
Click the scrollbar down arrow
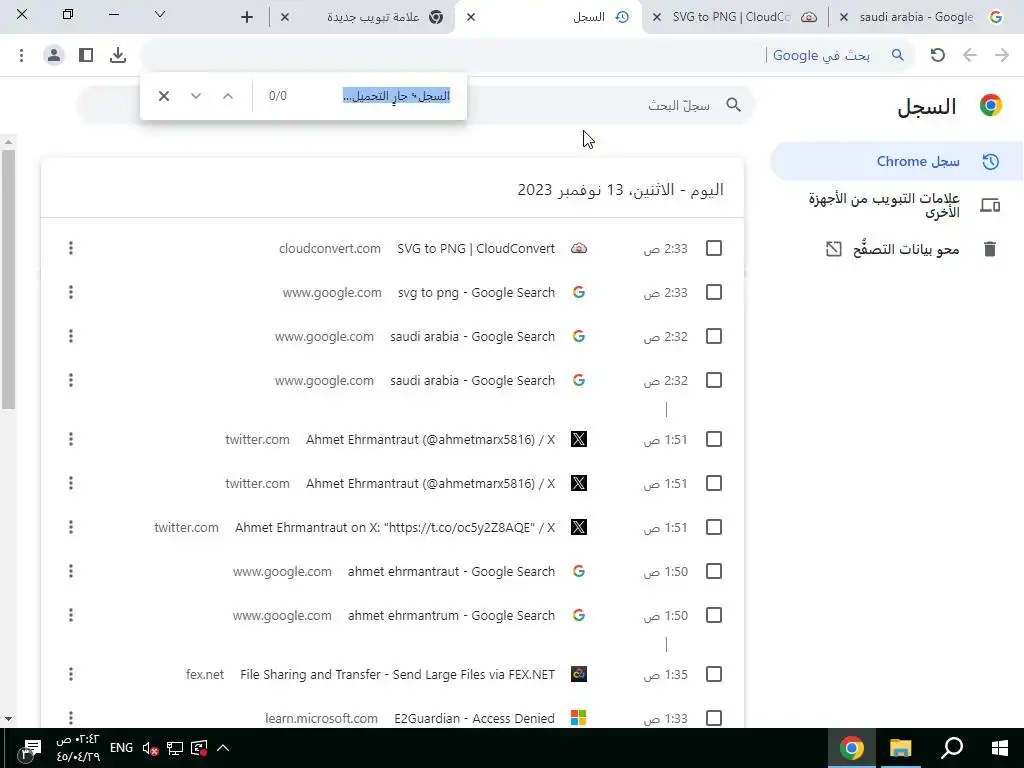(x=8, y=719)
